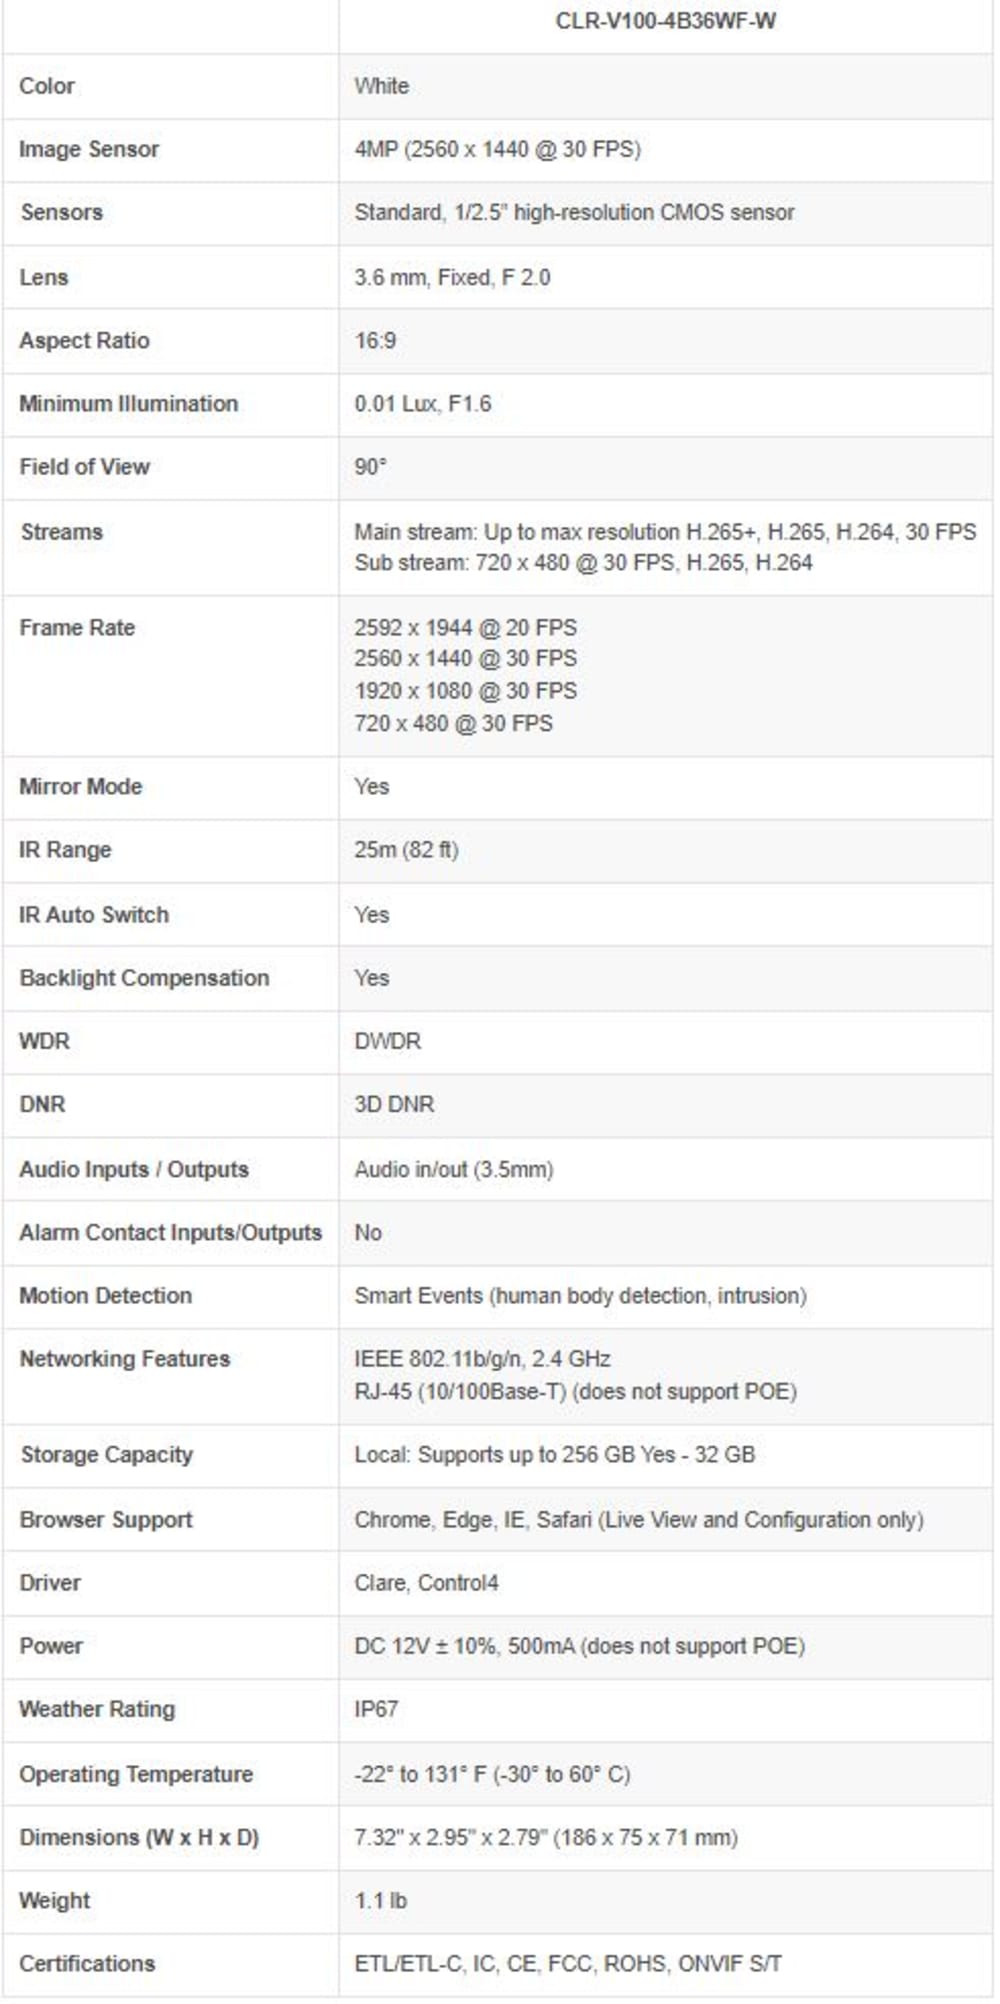The height and width of the screenshot is (2004, 1000).
Task: Select the IR Range 25m value
Action: point(406,851)
